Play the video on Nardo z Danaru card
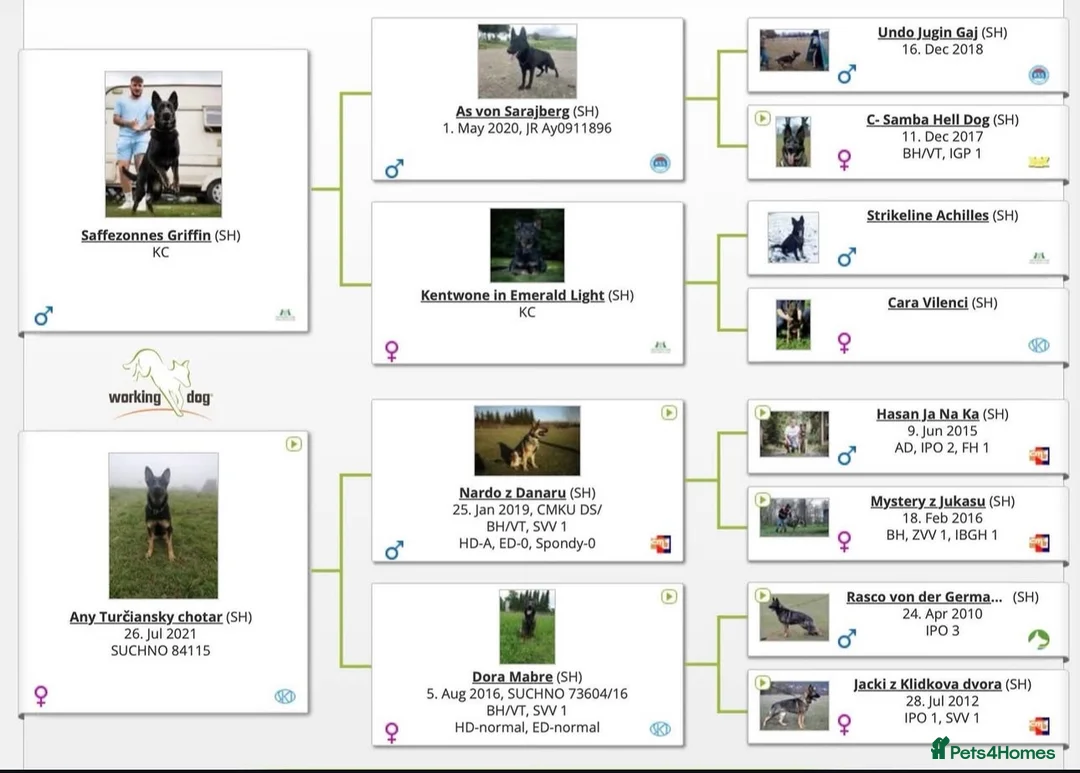 pyautogui.click(x=668, y=411)
